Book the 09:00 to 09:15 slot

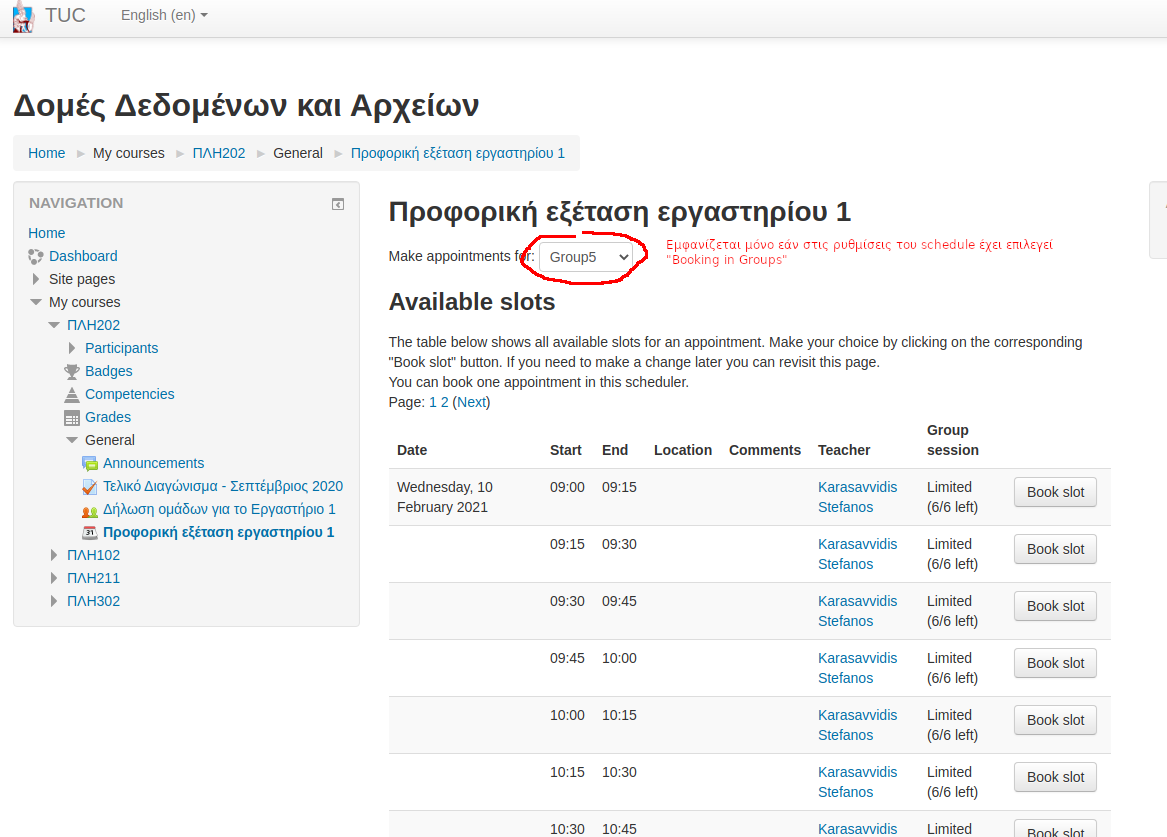[x=1055, y=492]
